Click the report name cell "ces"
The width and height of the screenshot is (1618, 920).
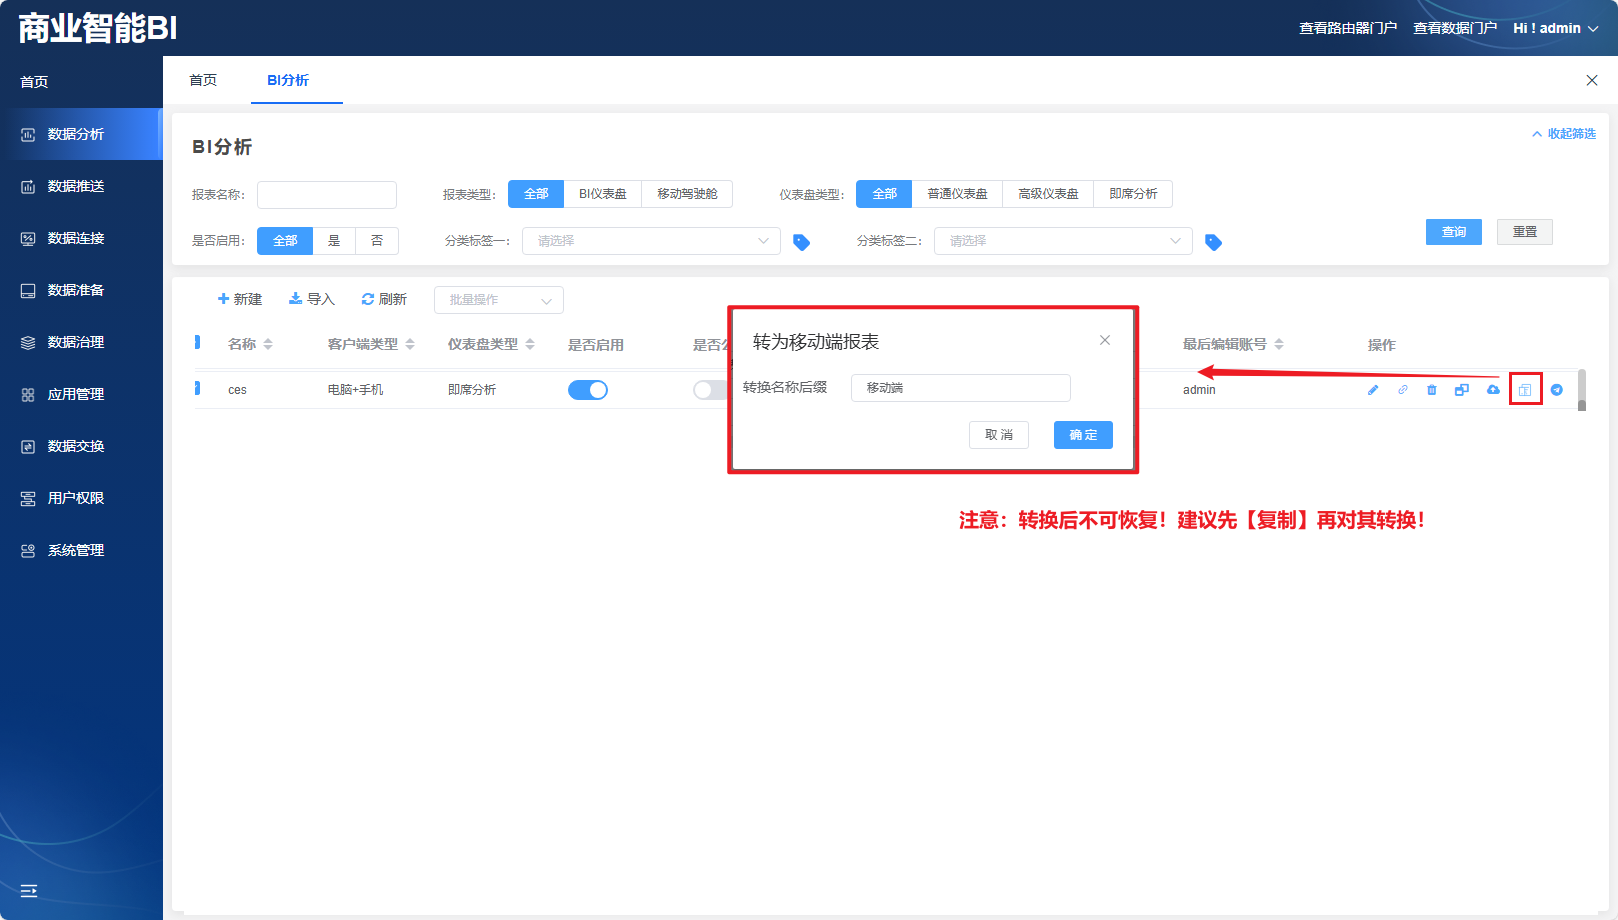point(237,390)
